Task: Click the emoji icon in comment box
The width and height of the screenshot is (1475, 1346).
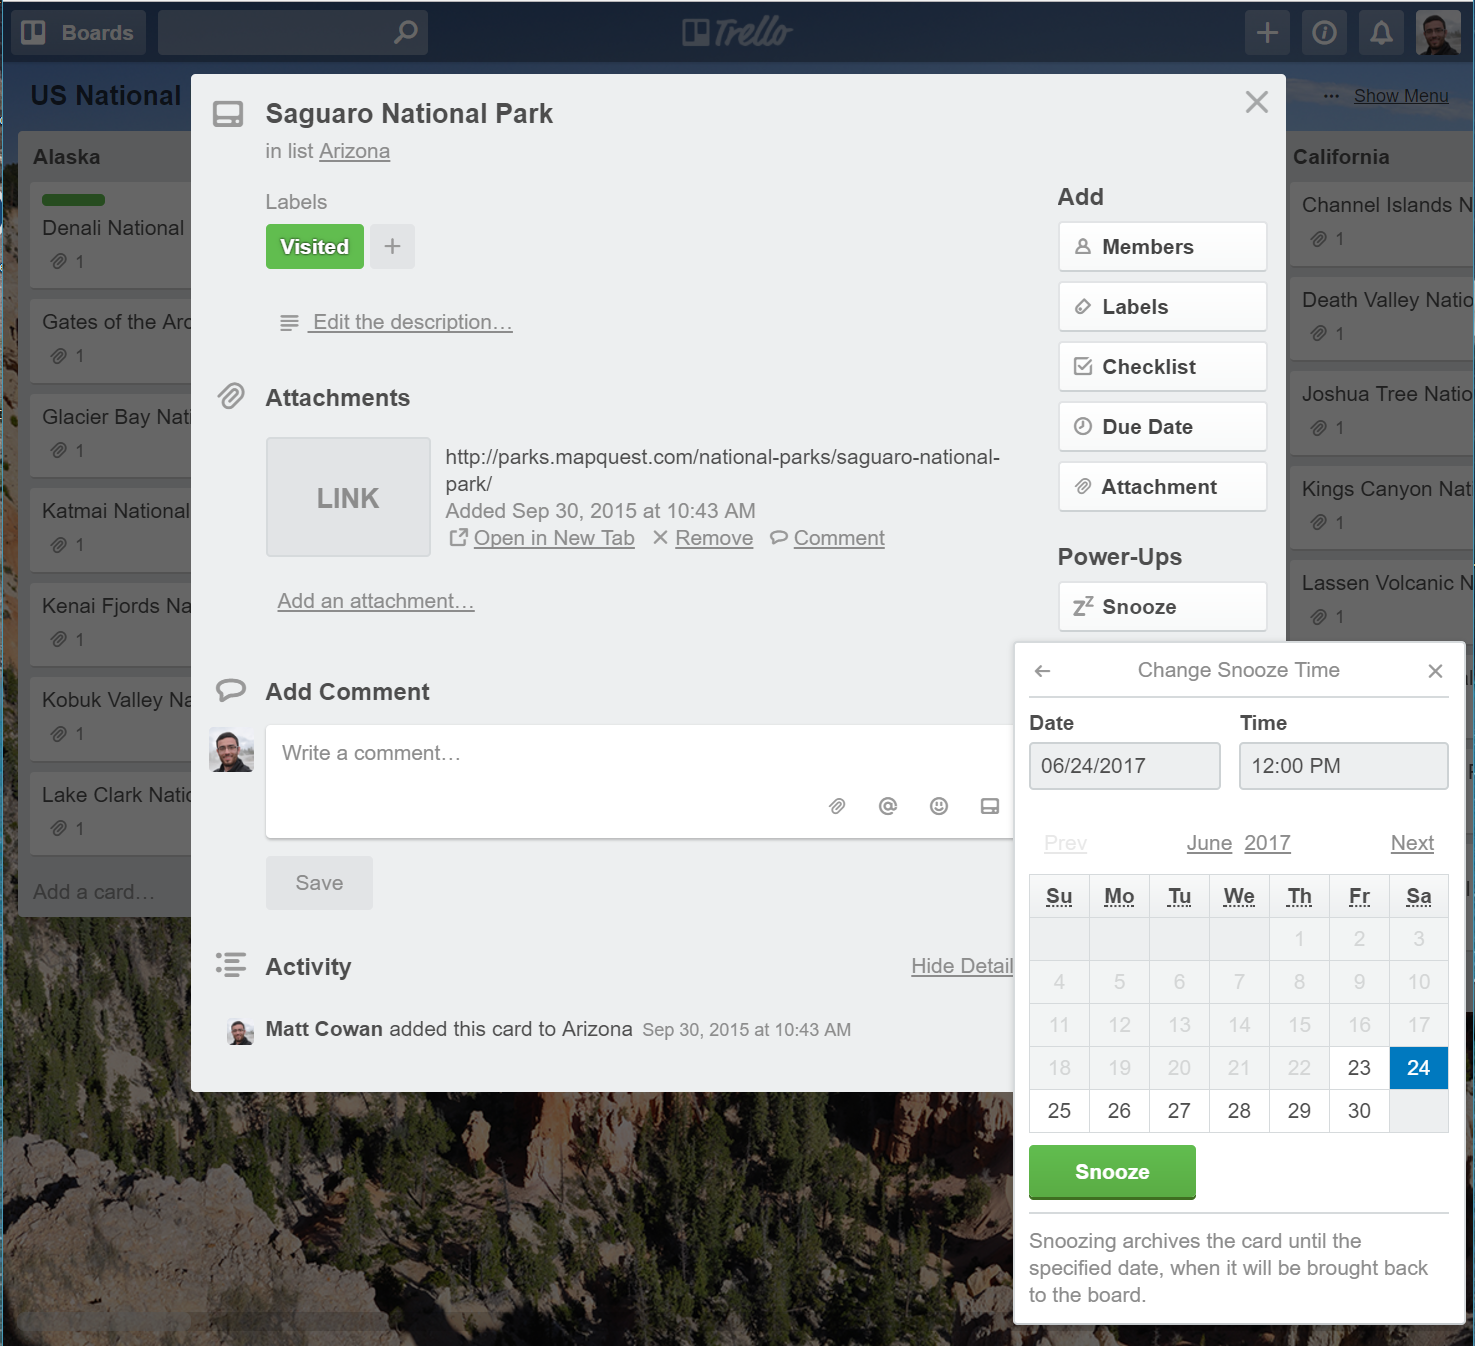Action: coord(938,806)
